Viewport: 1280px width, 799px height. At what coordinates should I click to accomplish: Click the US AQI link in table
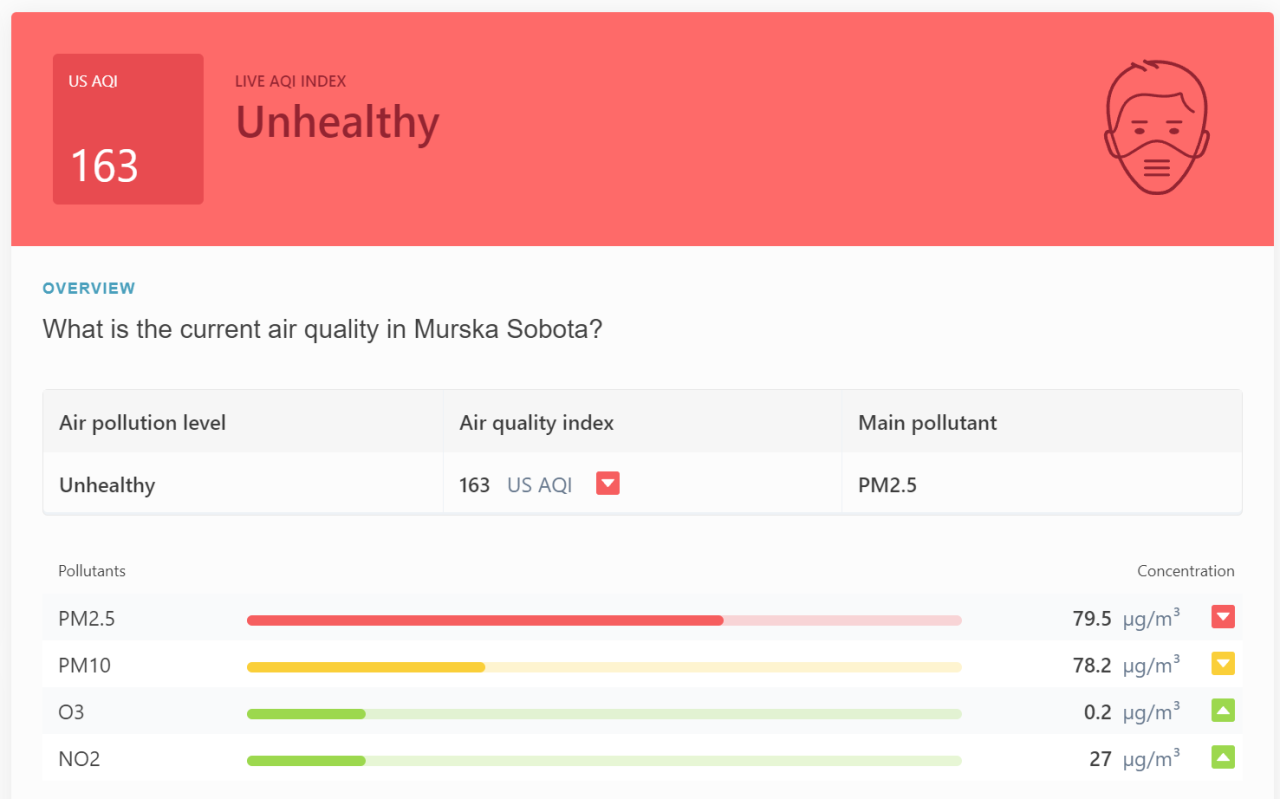pyautogui.click(x=540, y=485)
